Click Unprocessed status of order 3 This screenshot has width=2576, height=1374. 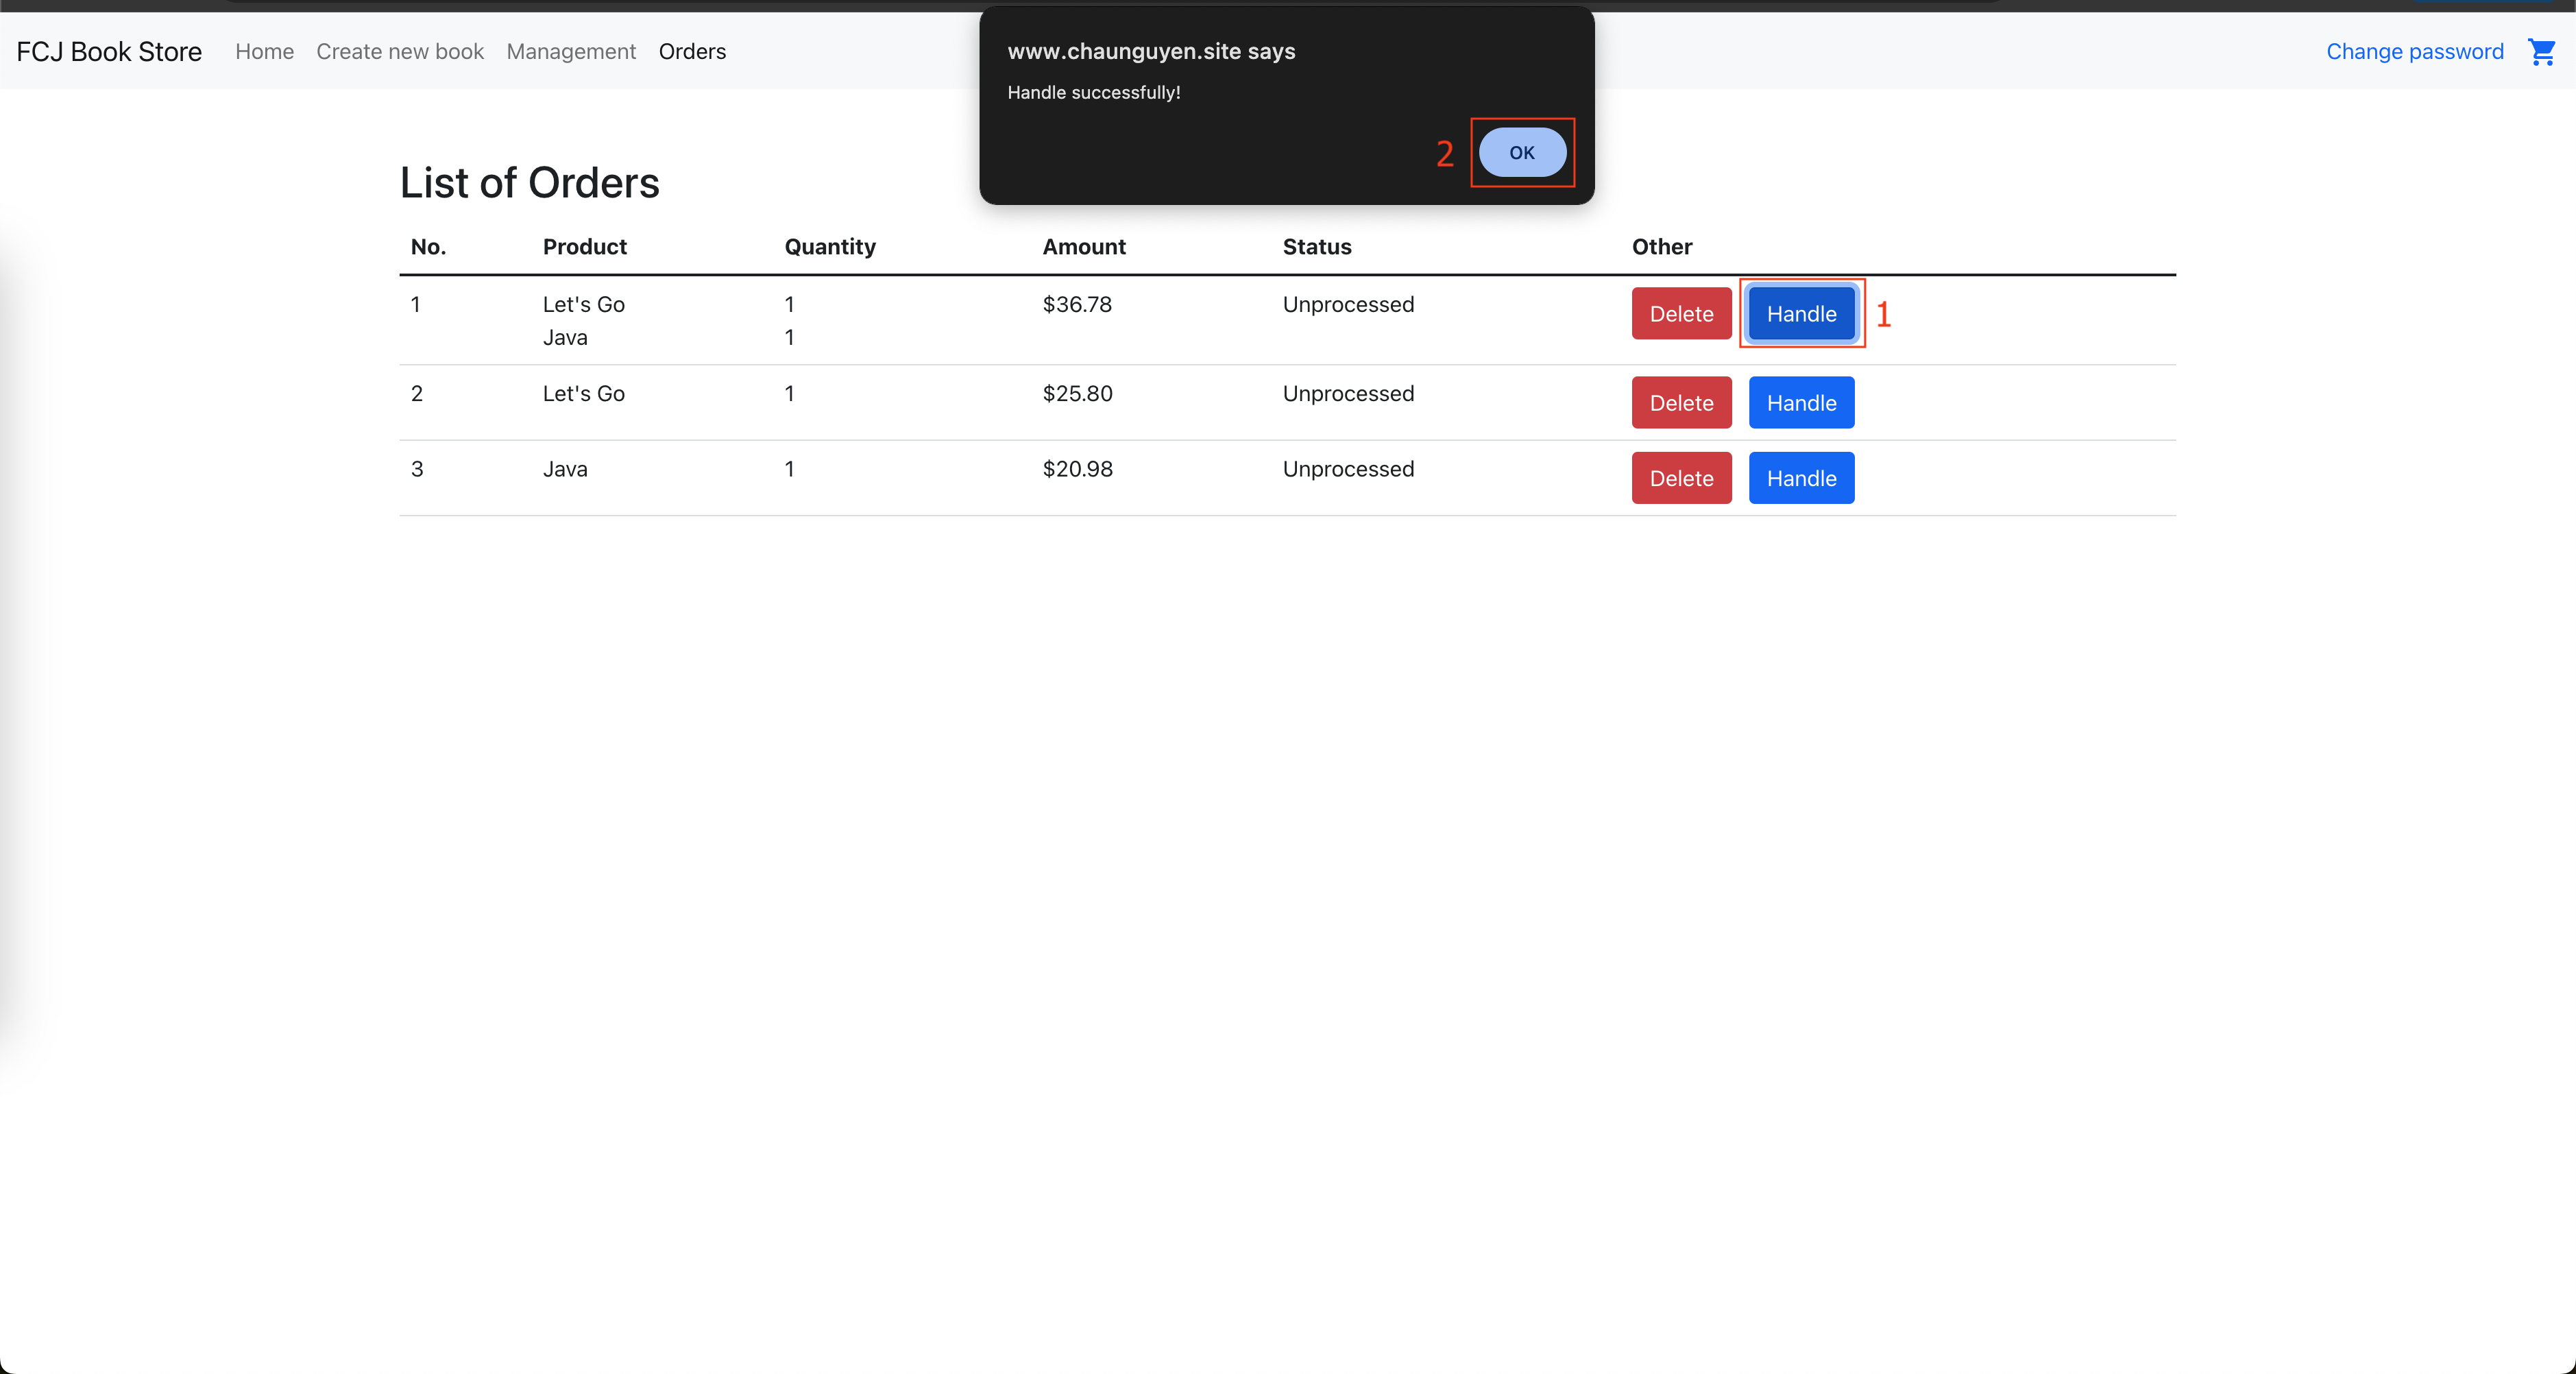[x=1348, y=469]
